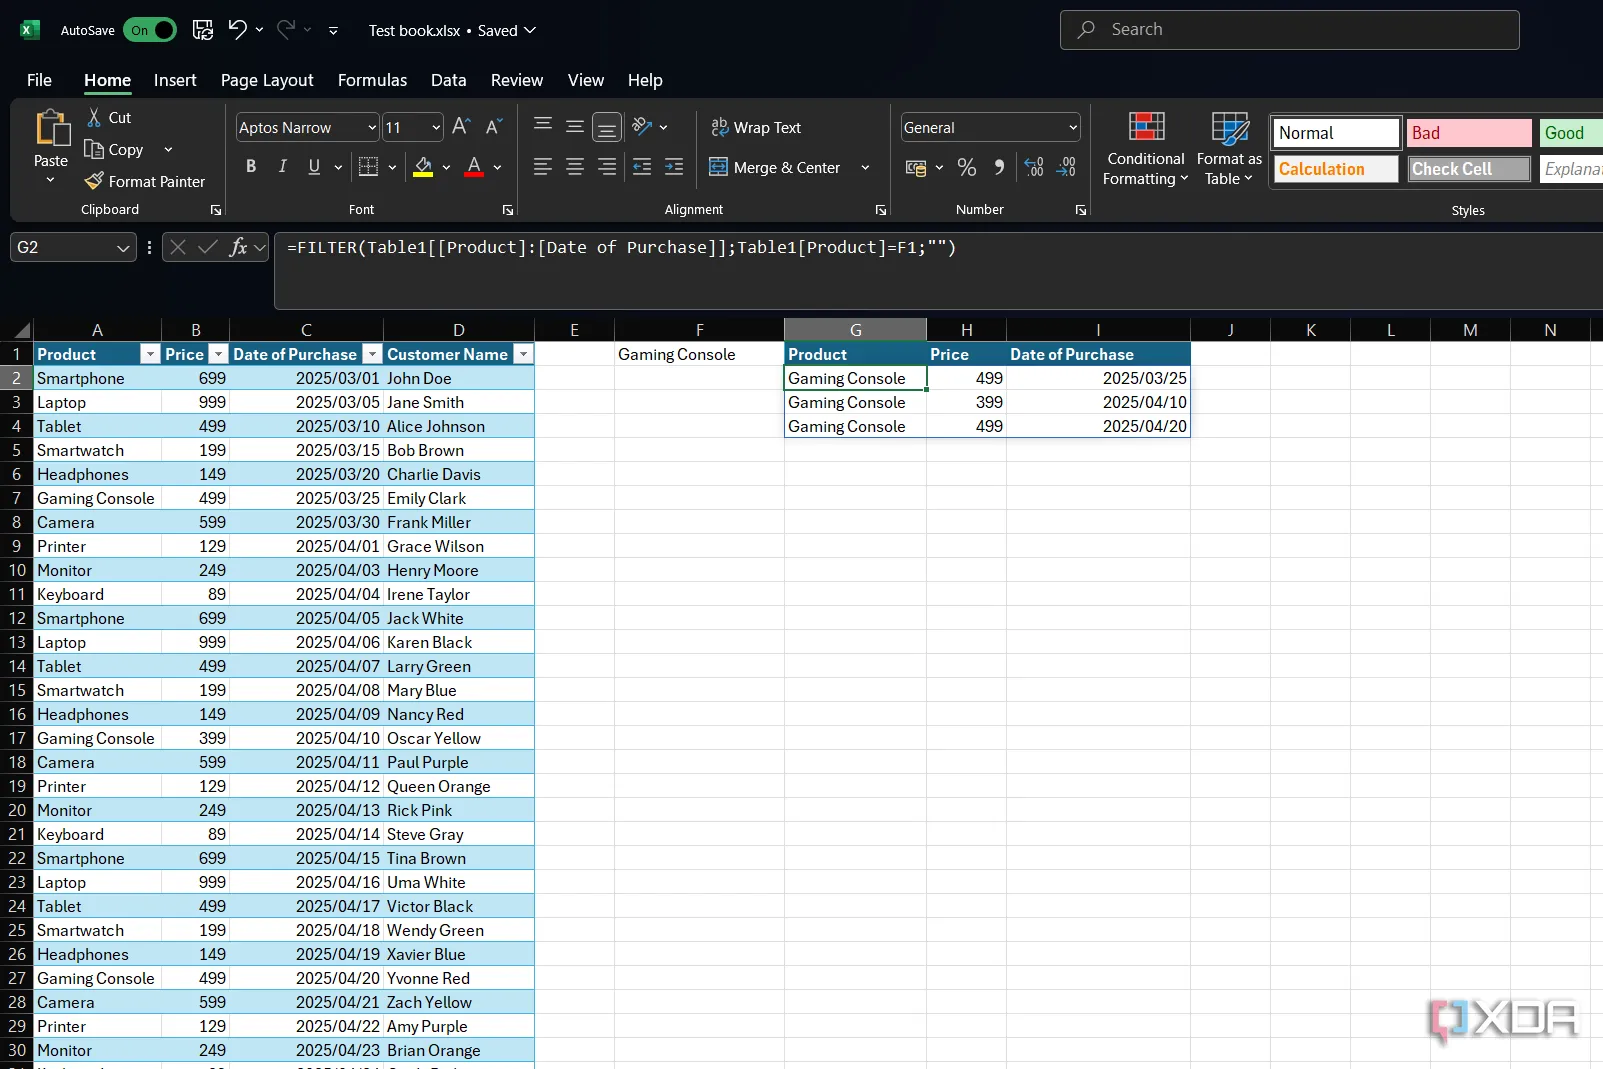Image resolution: width=1603 pixels, height=1069 pixels.
Task: Click Increase Indent icon
Action: coord(674,167)
